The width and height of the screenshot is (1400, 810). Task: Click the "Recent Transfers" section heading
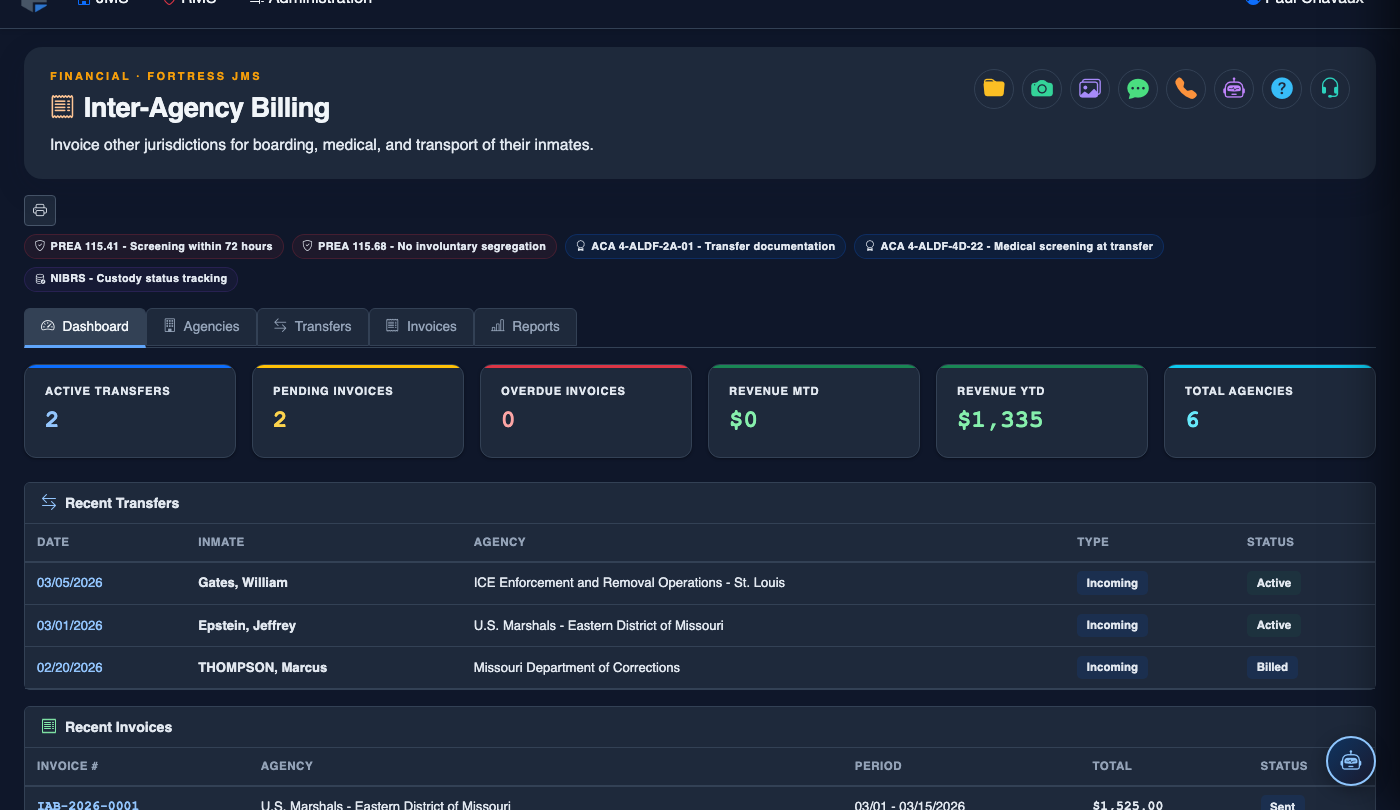[x=122, y=503]
